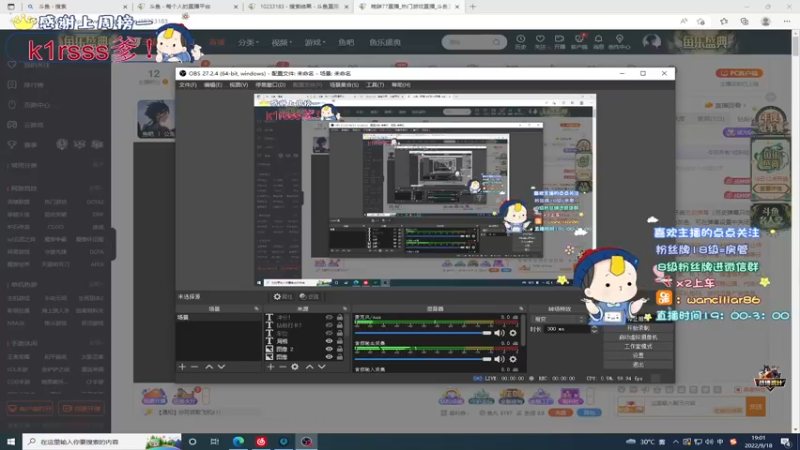Toggle visibility of third text source
Viewport: 800px width, 450px height.
coord(329,333)
